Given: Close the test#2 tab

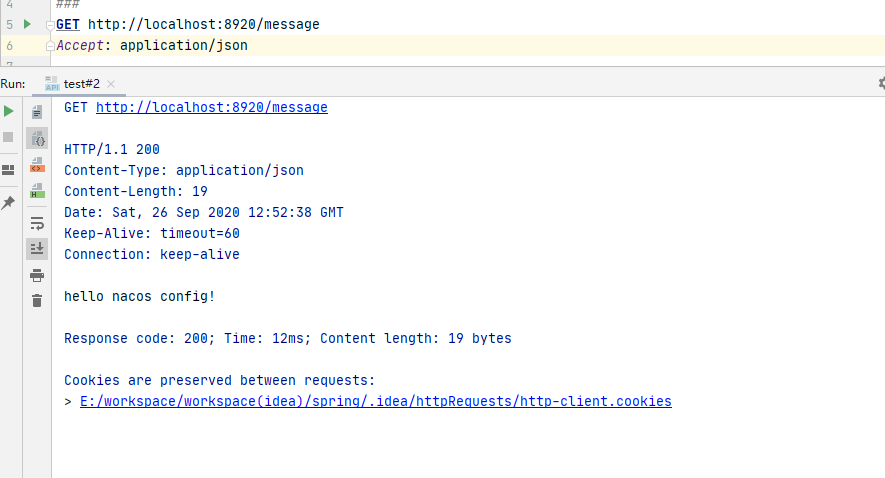Looking at the screenshot, I should pos(111,84).
